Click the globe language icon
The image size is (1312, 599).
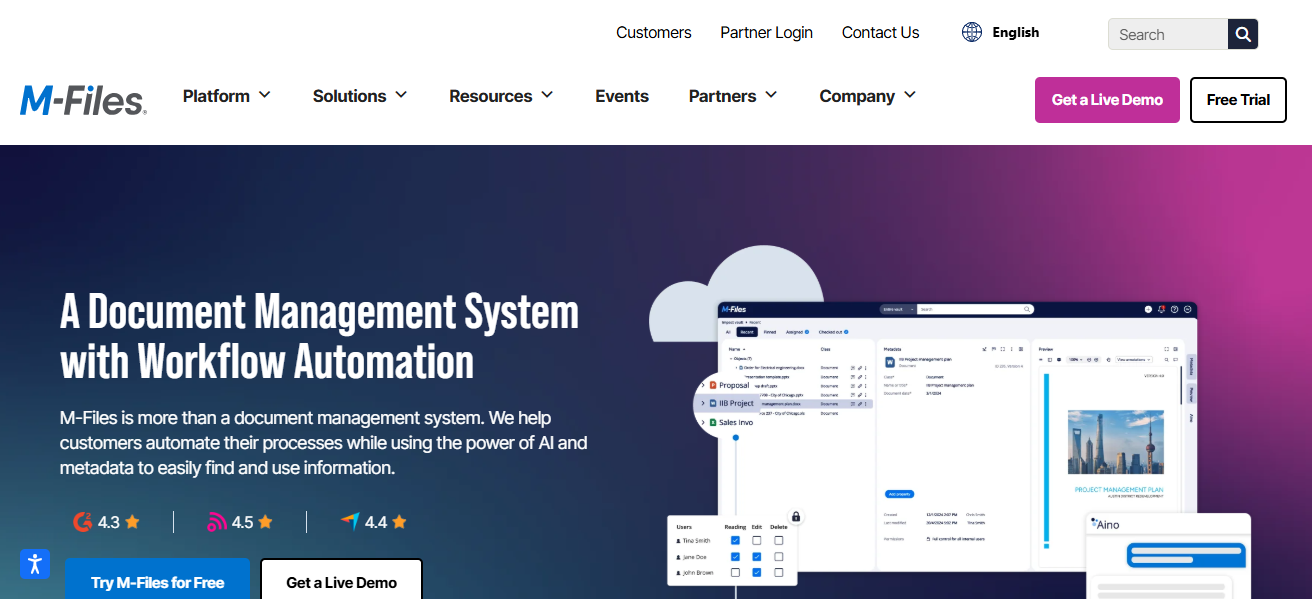pos(972,32)
